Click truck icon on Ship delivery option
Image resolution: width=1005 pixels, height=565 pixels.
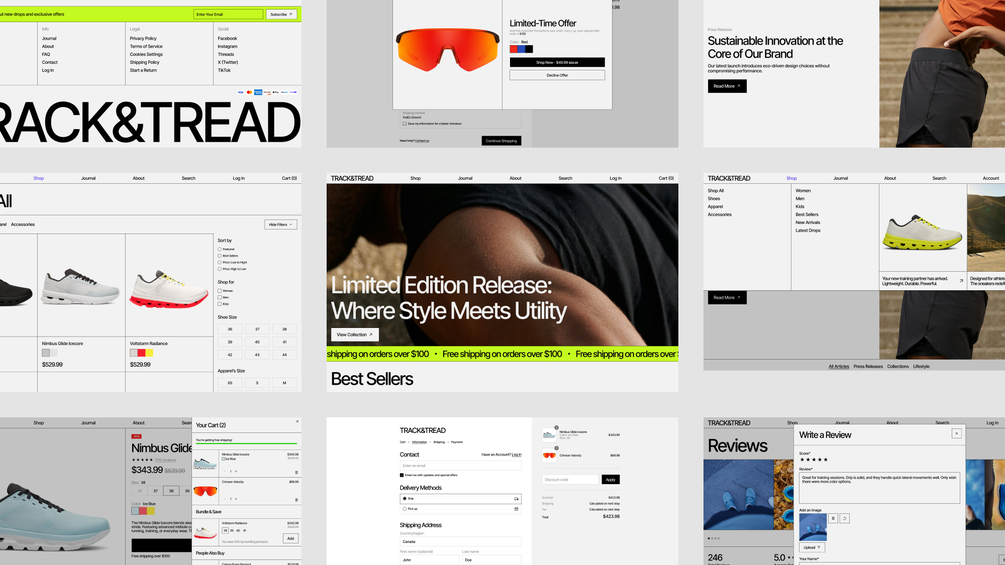(x=516, y=498)
